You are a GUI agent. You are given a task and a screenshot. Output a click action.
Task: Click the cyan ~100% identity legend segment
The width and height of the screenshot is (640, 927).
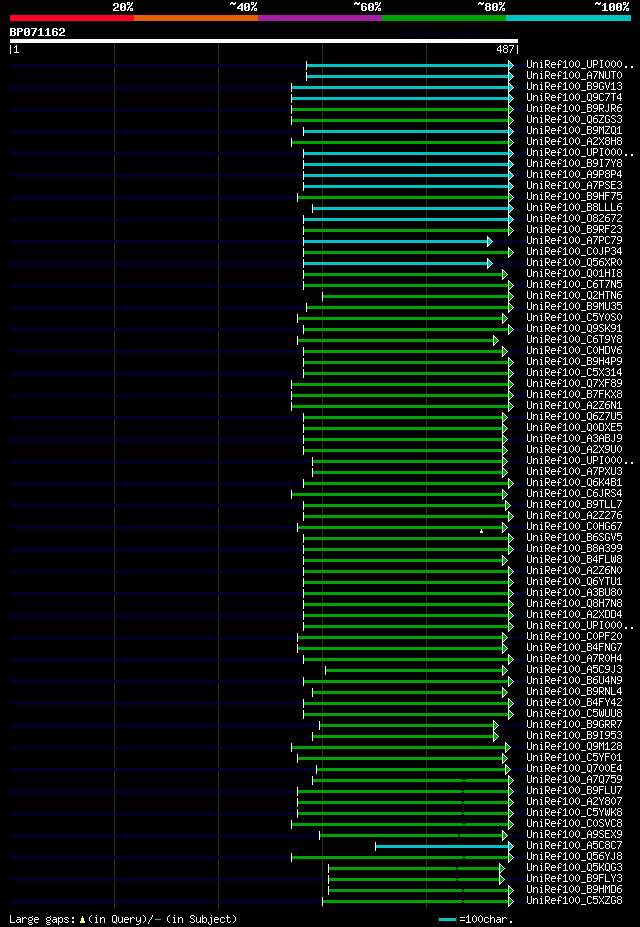click(568, 18)
